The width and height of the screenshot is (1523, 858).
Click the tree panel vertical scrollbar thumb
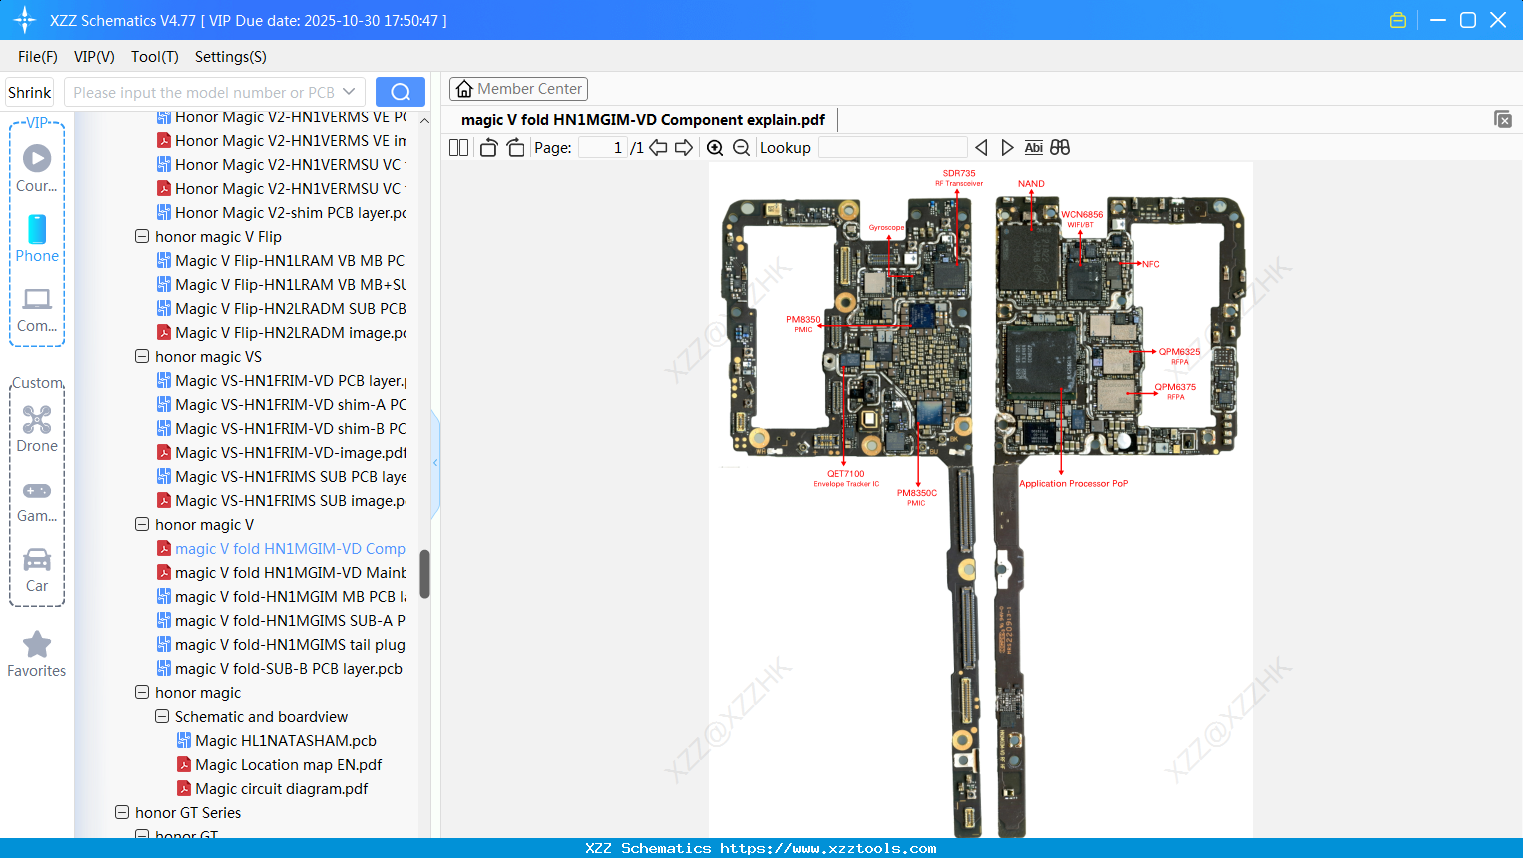pos(424,574)
